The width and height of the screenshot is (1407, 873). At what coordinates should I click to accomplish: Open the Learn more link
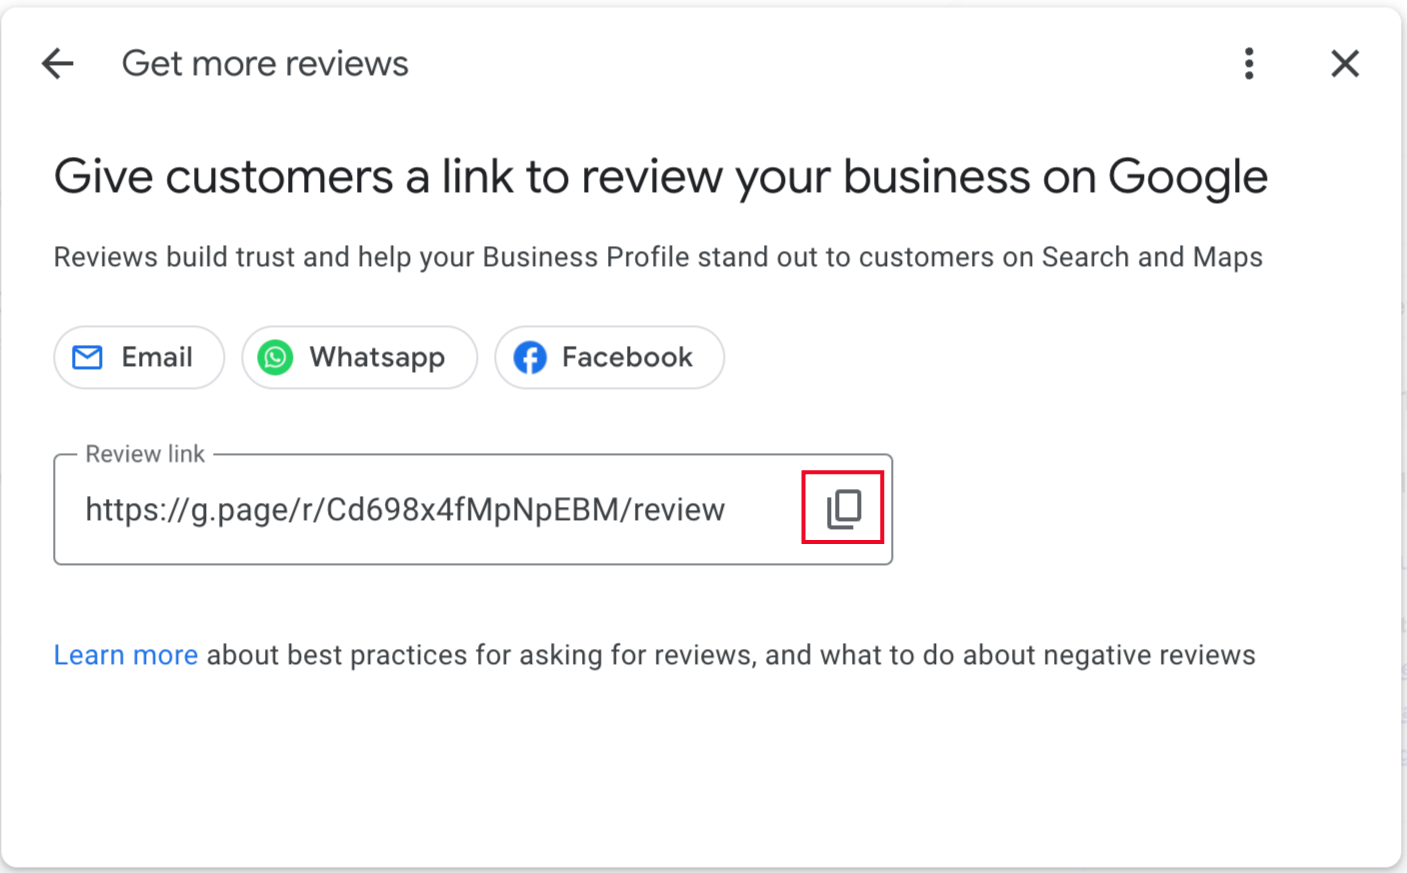click(126, 655)
